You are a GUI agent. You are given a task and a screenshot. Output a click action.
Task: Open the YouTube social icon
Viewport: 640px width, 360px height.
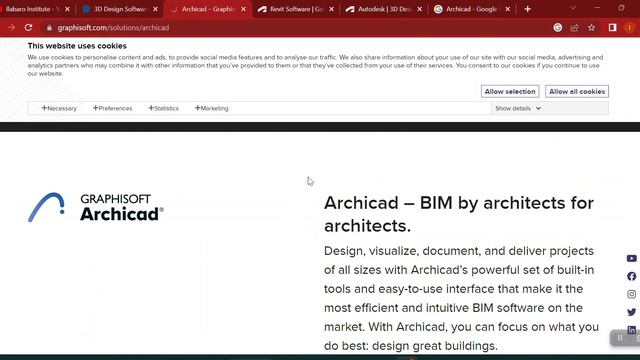tap(631, 258)
